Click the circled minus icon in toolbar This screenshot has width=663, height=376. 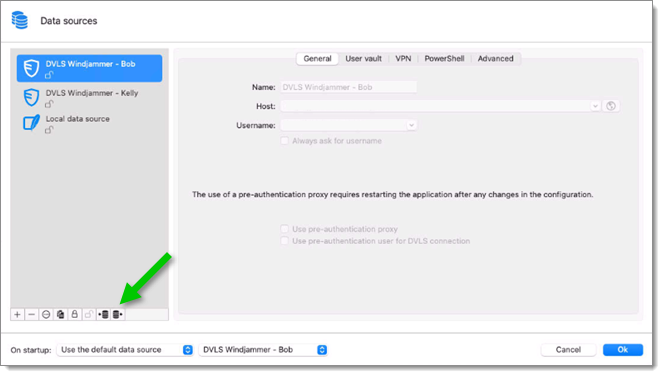[46, 315]
